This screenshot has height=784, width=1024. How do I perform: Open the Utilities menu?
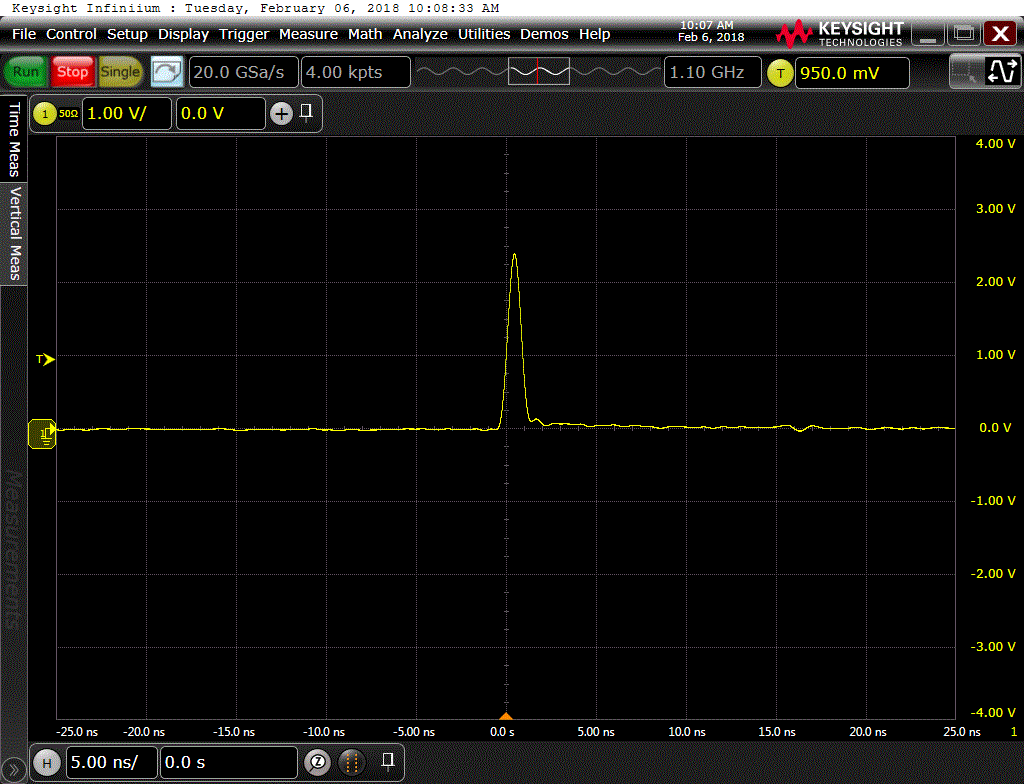pyautogui.click(x=484, y=34)
